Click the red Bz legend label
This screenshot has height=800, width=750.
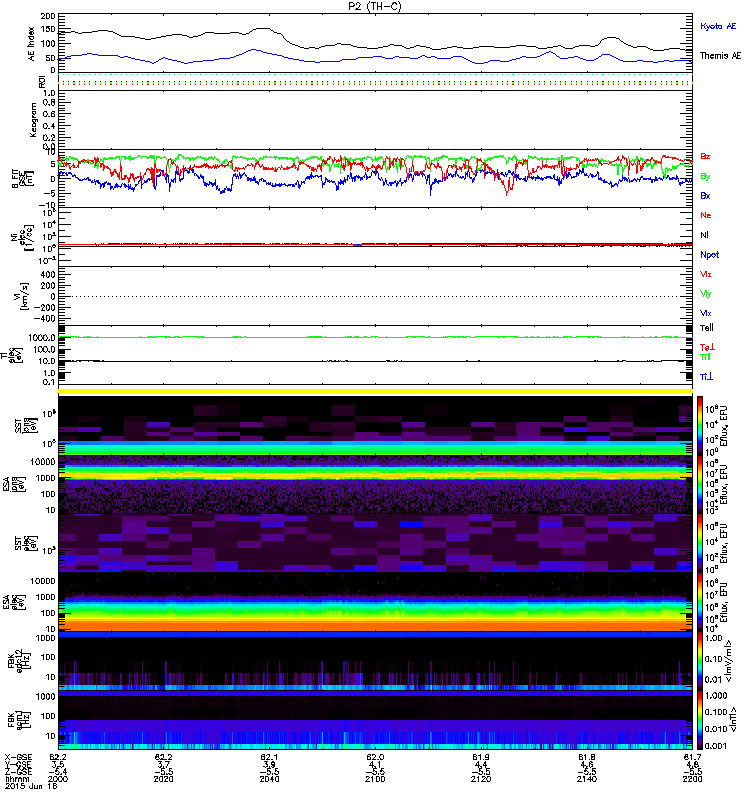click(x=705, y=156)
